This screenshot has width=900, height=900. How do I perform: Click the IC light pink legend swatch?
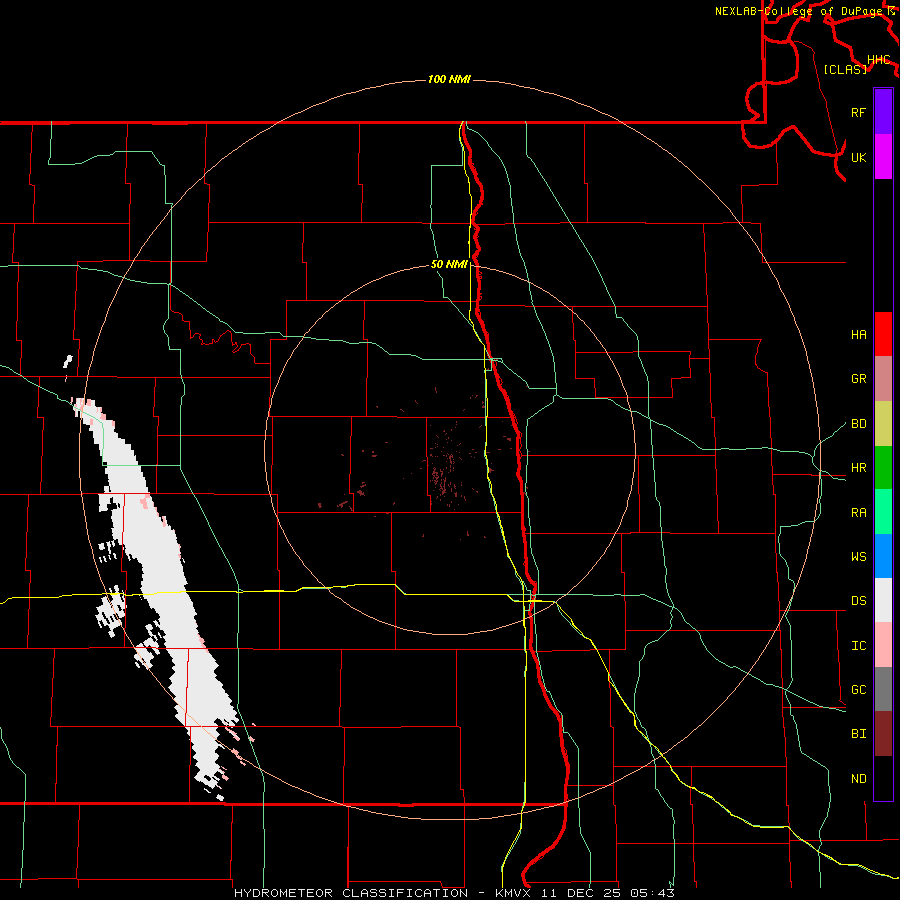[883, 645]
